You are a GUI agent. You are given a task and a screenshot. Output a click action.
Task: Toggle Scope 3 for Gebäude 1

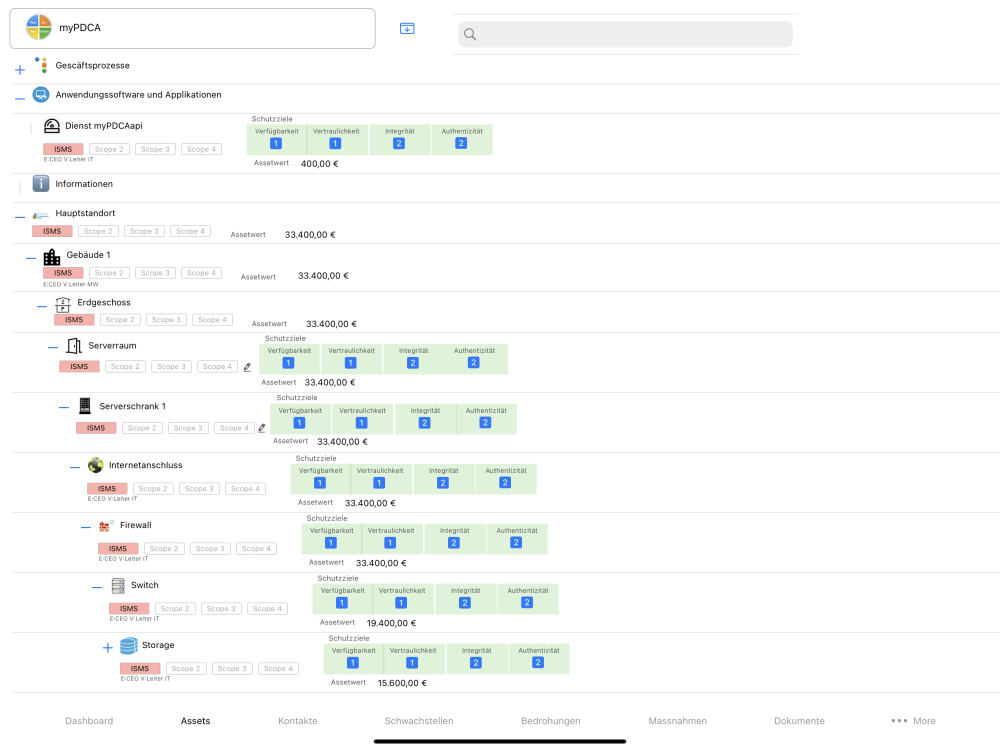click(x=156, y=273)
